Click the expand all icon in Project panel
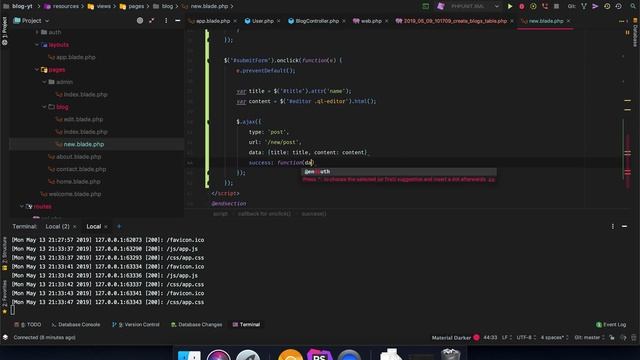Image resolution: width=640 pixels, height=360 pixels. [152, 20]
